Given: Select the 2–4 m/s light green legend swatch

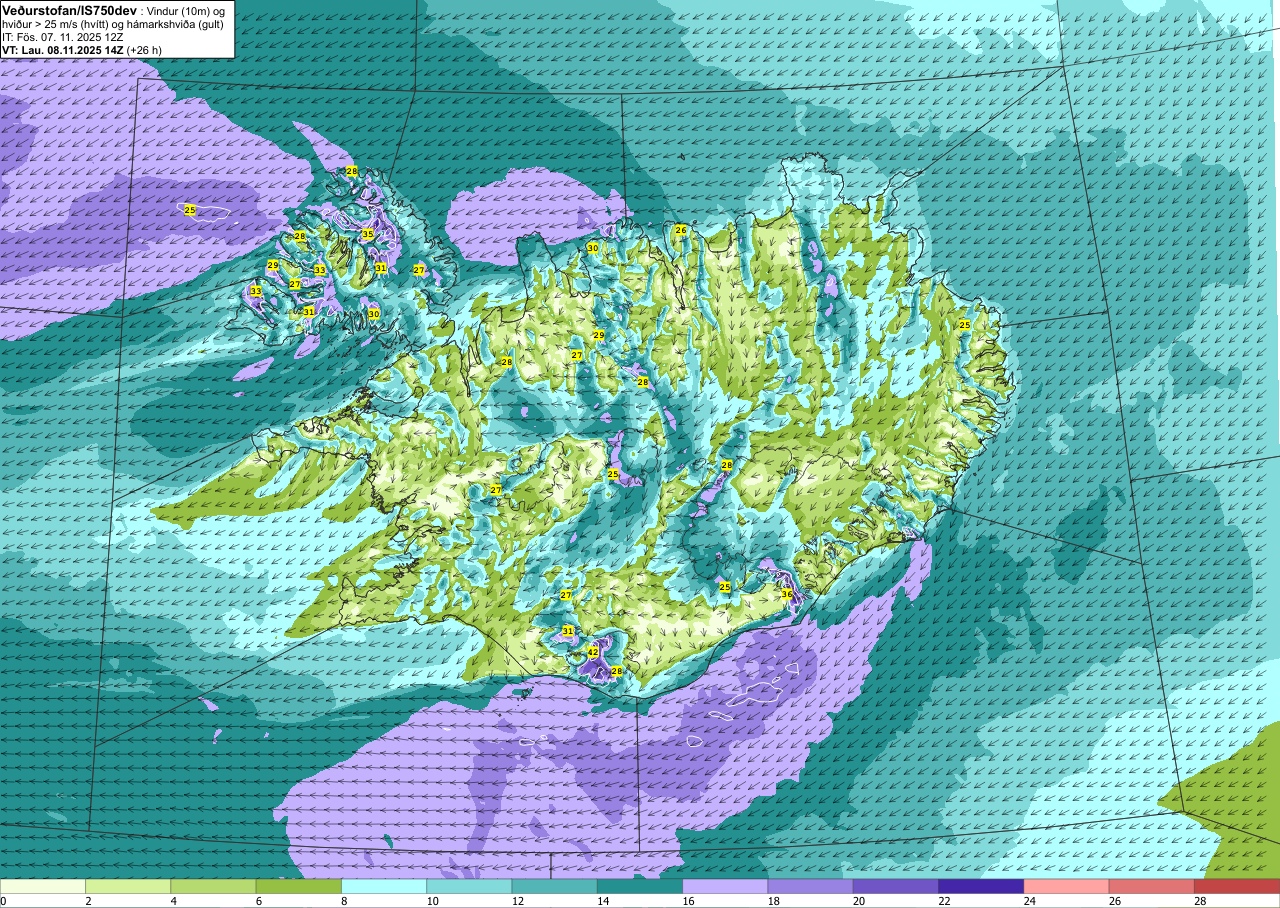Looking at the screenshot, I should tap(128, 886).
